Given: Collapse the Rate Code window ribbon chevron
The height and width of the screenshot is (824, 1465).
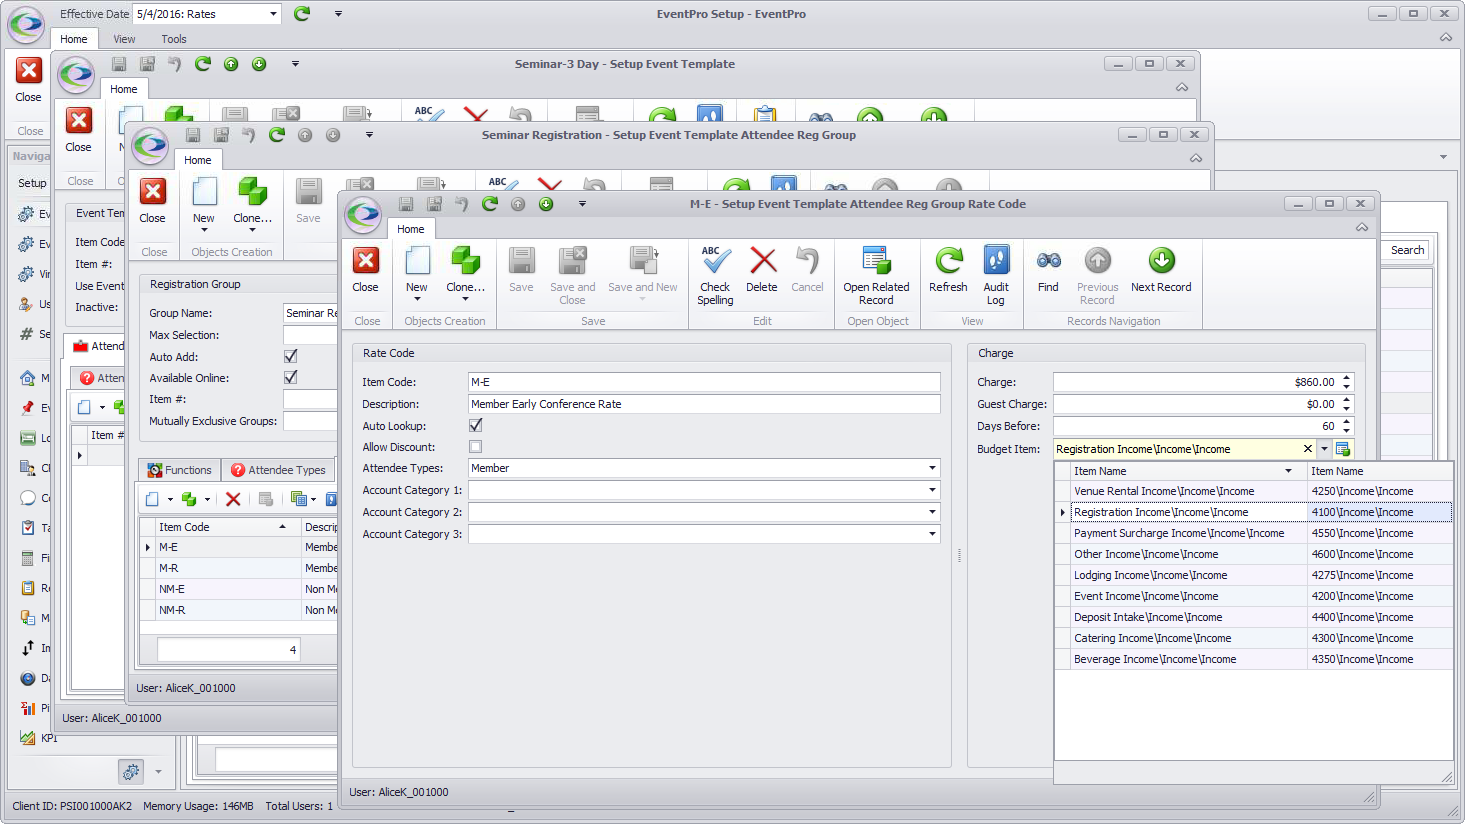Looking at the screenshot, I should pyautogui.click(x=1361, y=228).
